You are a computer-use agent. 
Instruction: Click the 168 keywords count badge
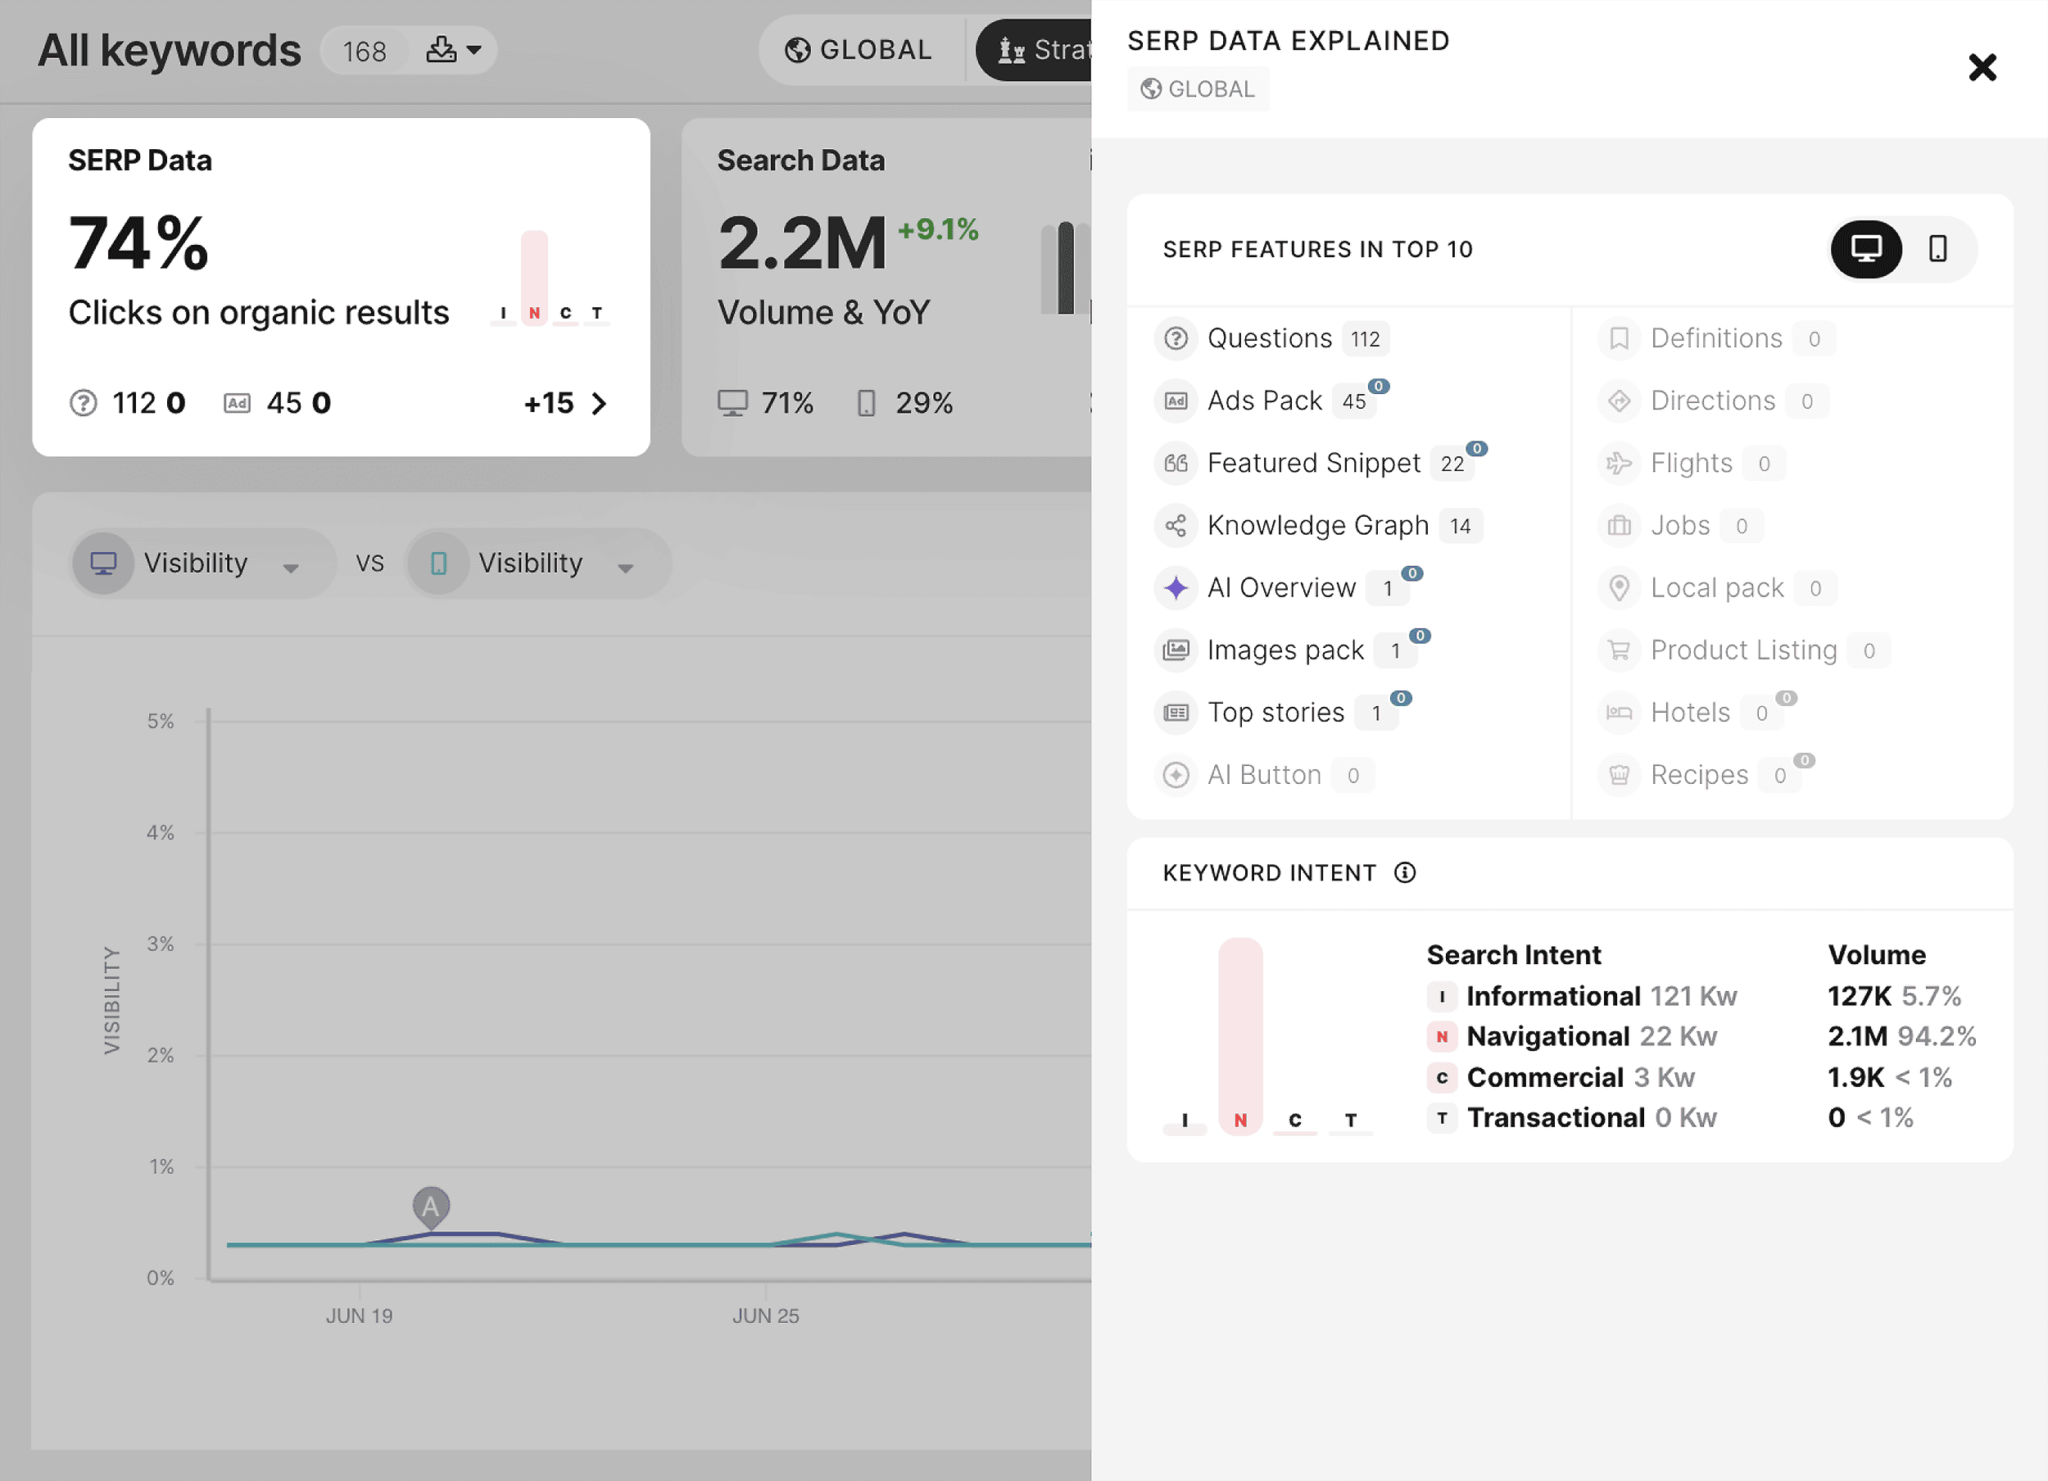[364, 51]
